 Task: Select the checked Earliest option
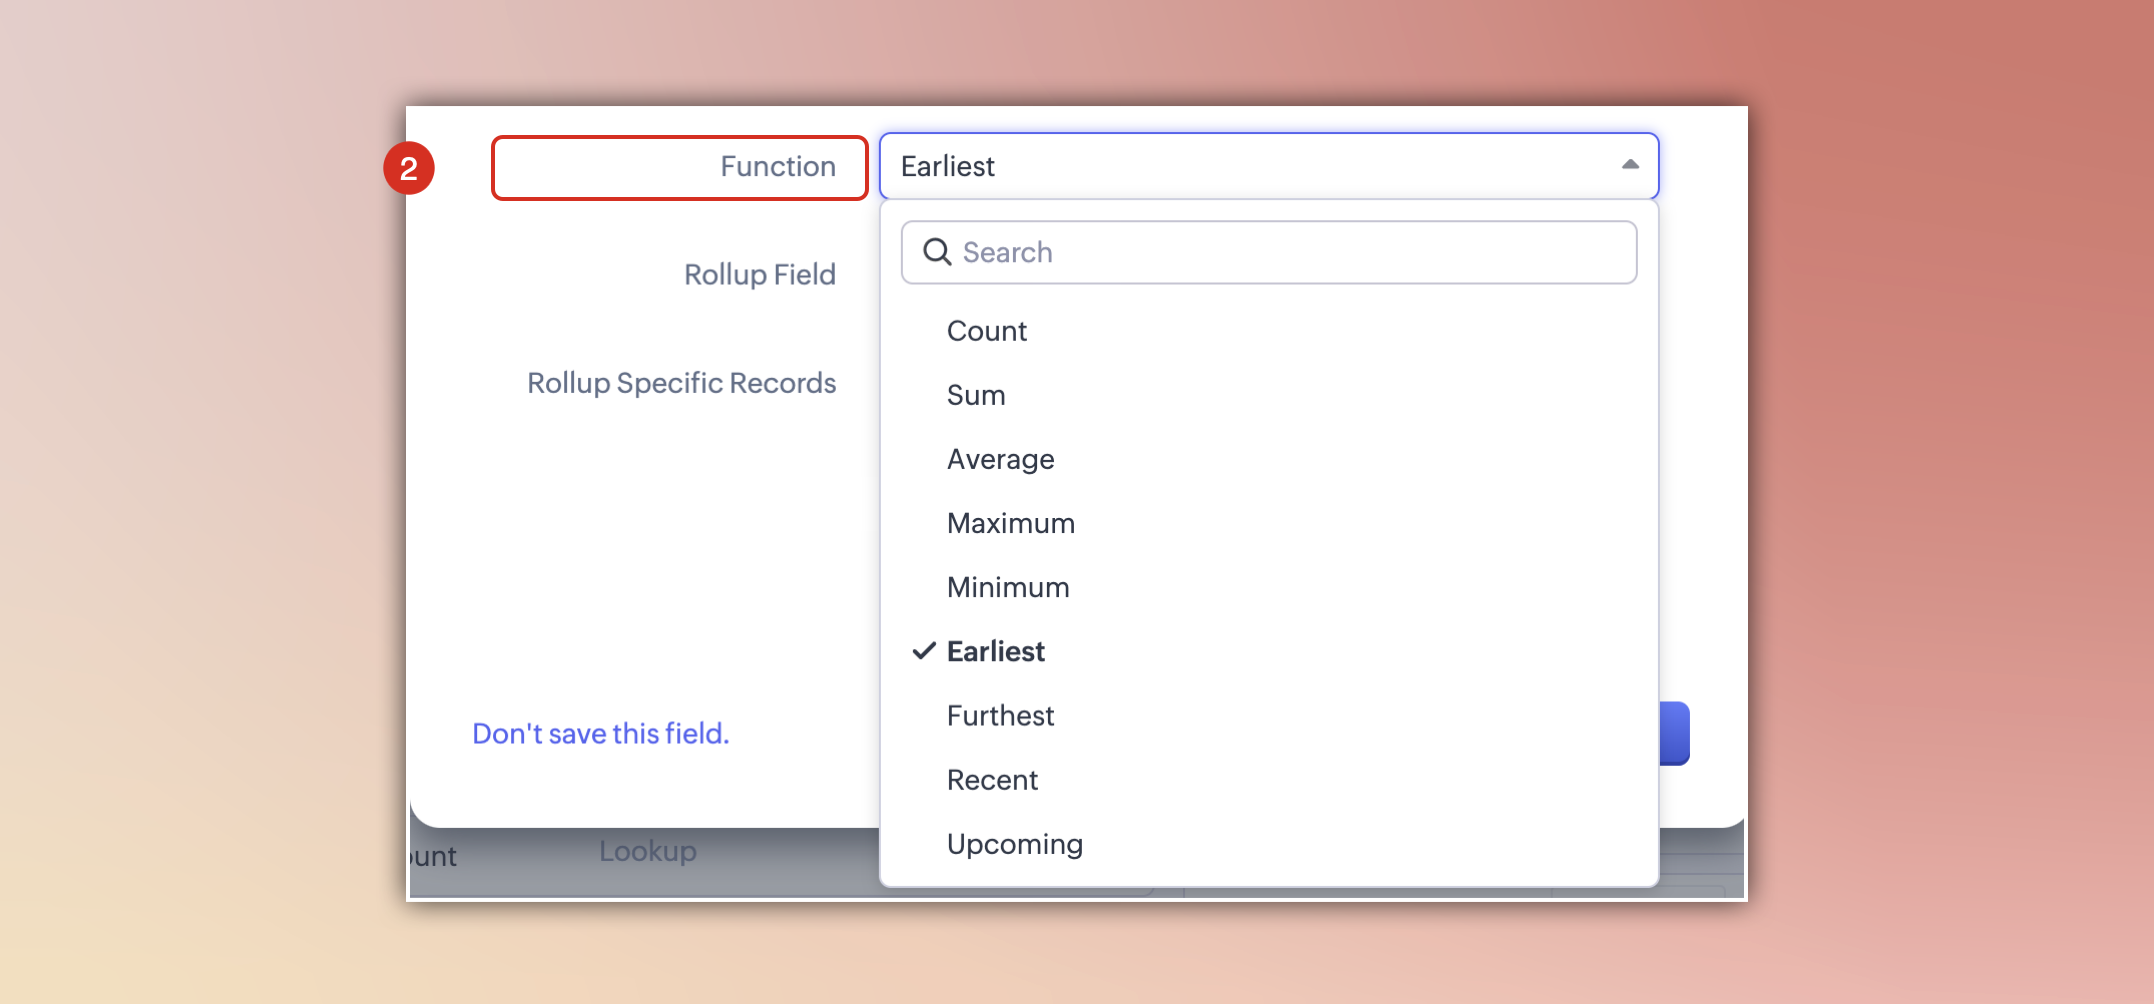coord(996,651)
